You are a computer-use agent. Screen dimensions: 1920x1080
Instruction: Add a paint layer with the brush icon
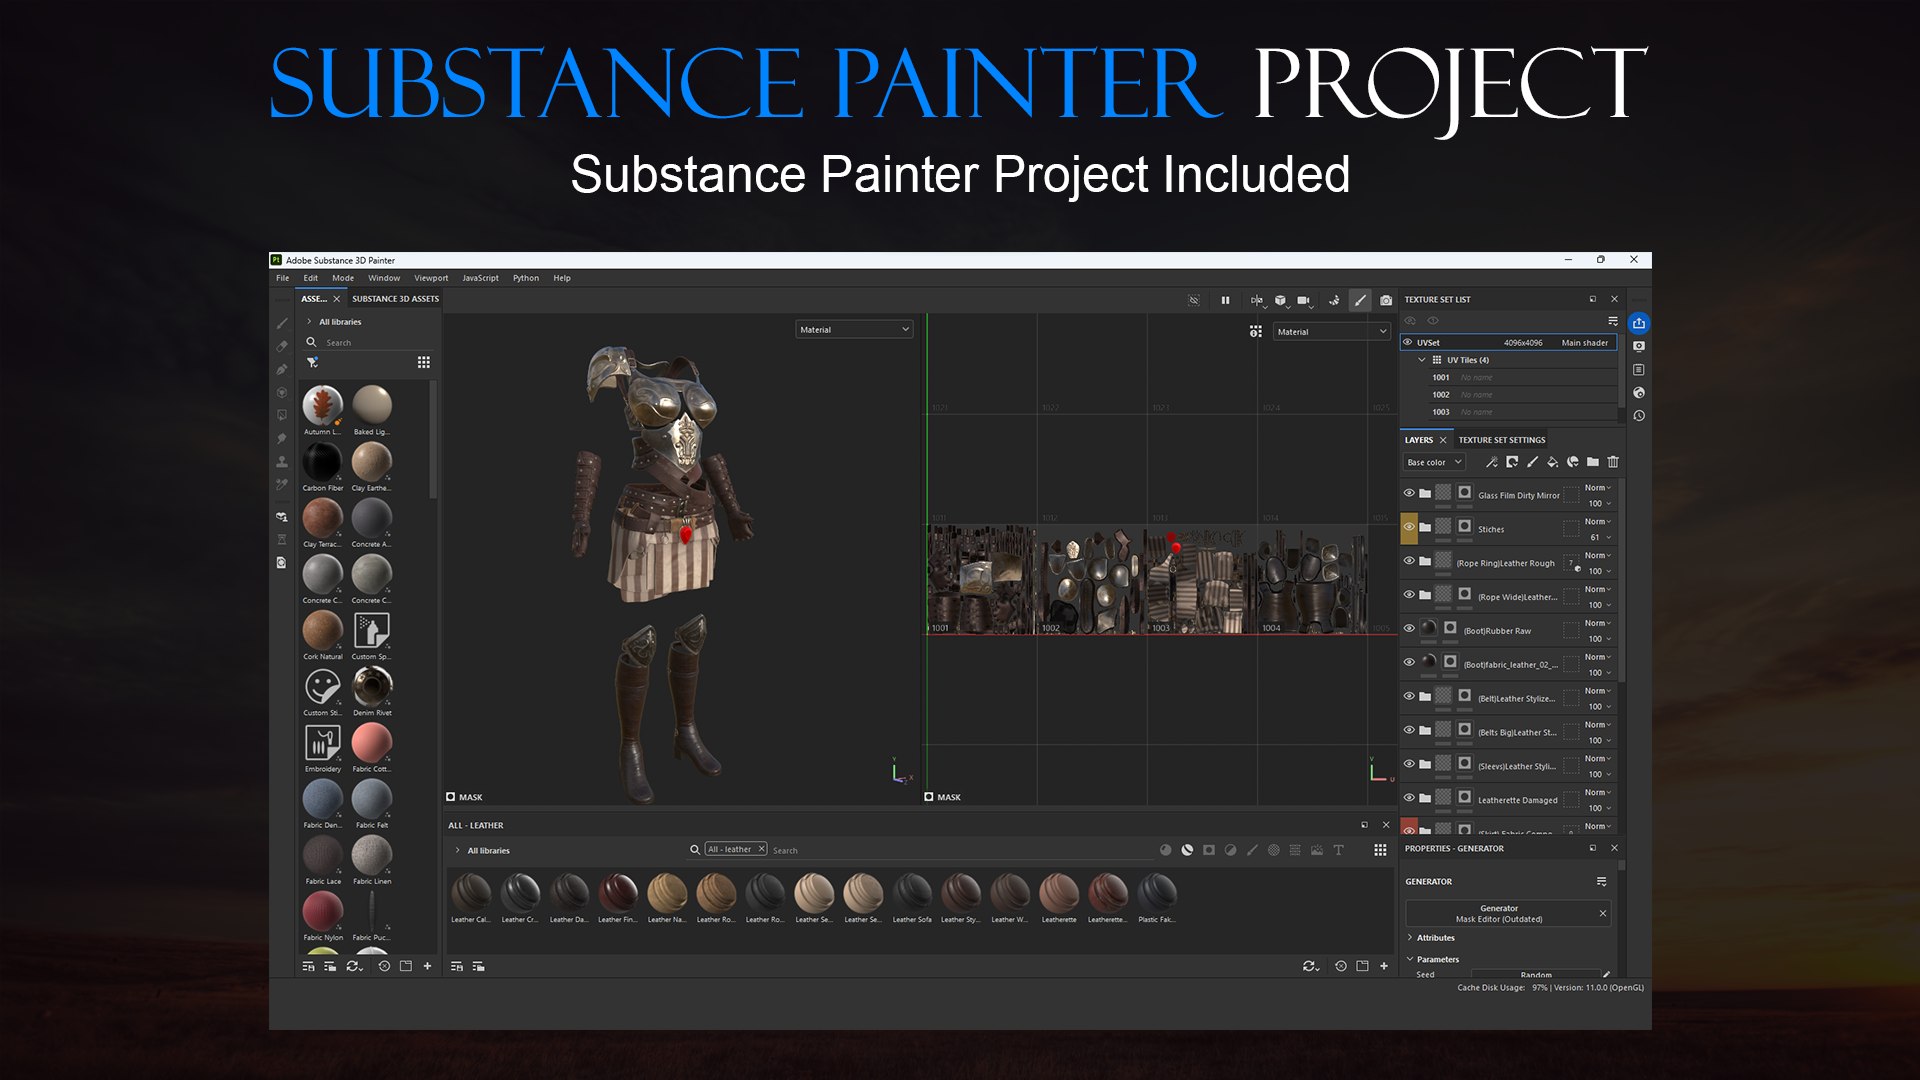(1532, 462)
